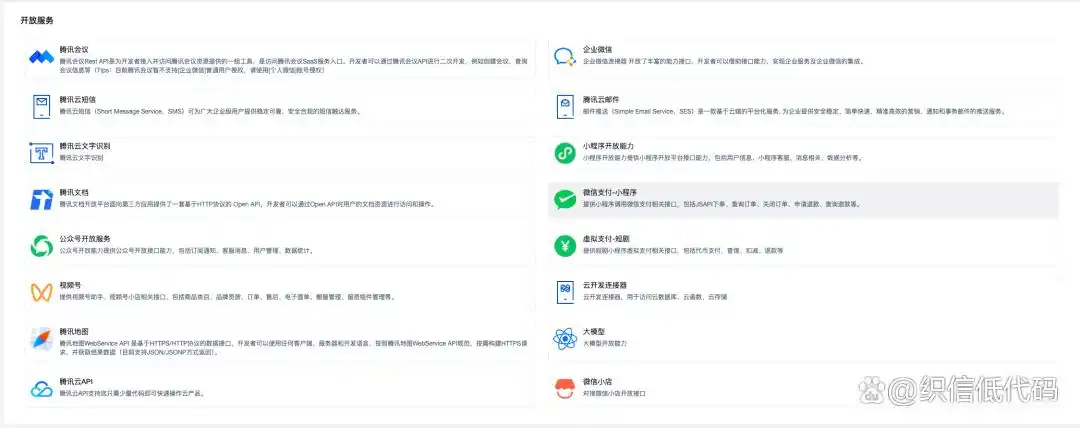Open the 云开发连接器 title
1080x428 pixels.
[605, 285]
